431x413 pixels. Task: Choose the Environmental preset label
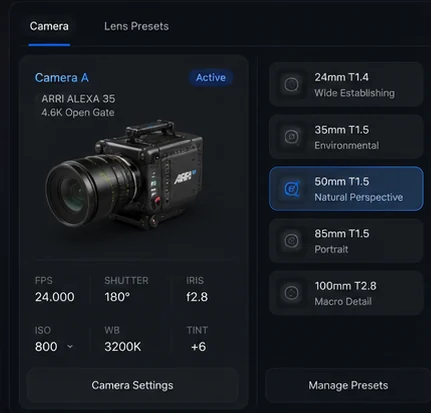coord(347,146)
